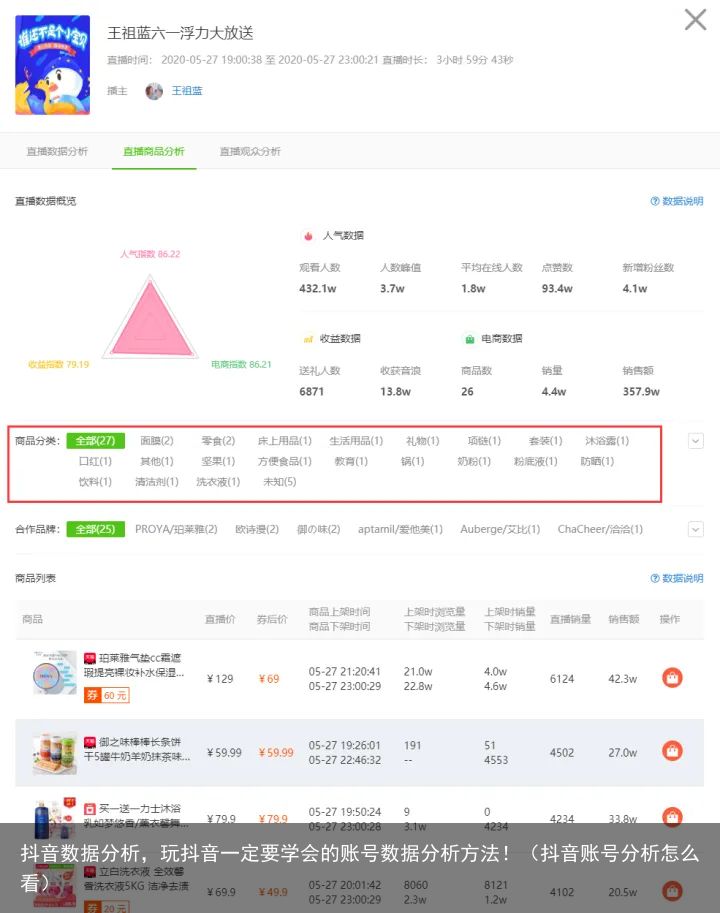The width and height of the screenshot is (720, 913).
Task: Filter brands by 欧诗漫(2)
Action: point(257,529)
